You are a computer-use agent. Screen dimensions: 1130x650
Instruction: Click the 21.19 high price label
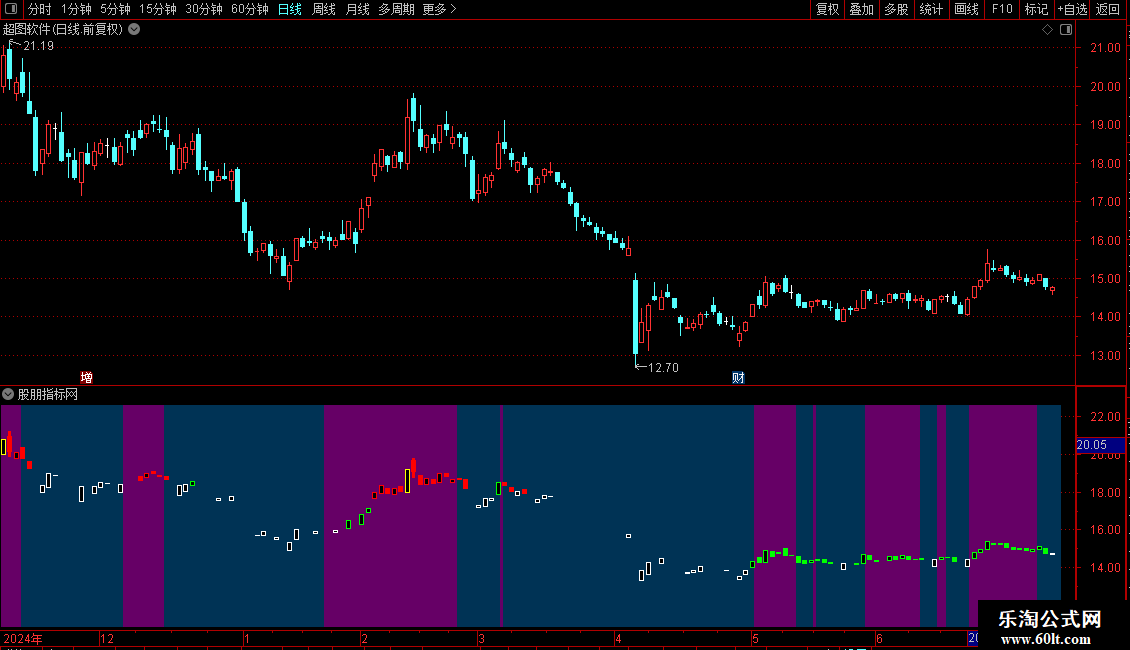pyautogui.click(x=38, y=46)
